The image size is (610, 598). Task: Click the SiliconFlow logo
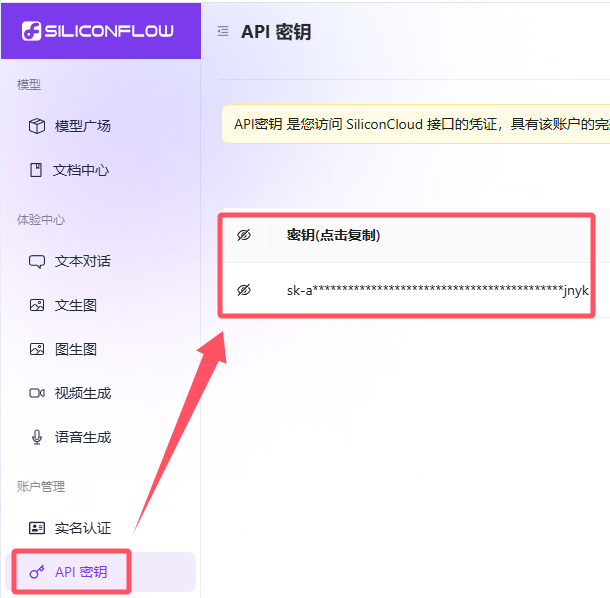98,31
